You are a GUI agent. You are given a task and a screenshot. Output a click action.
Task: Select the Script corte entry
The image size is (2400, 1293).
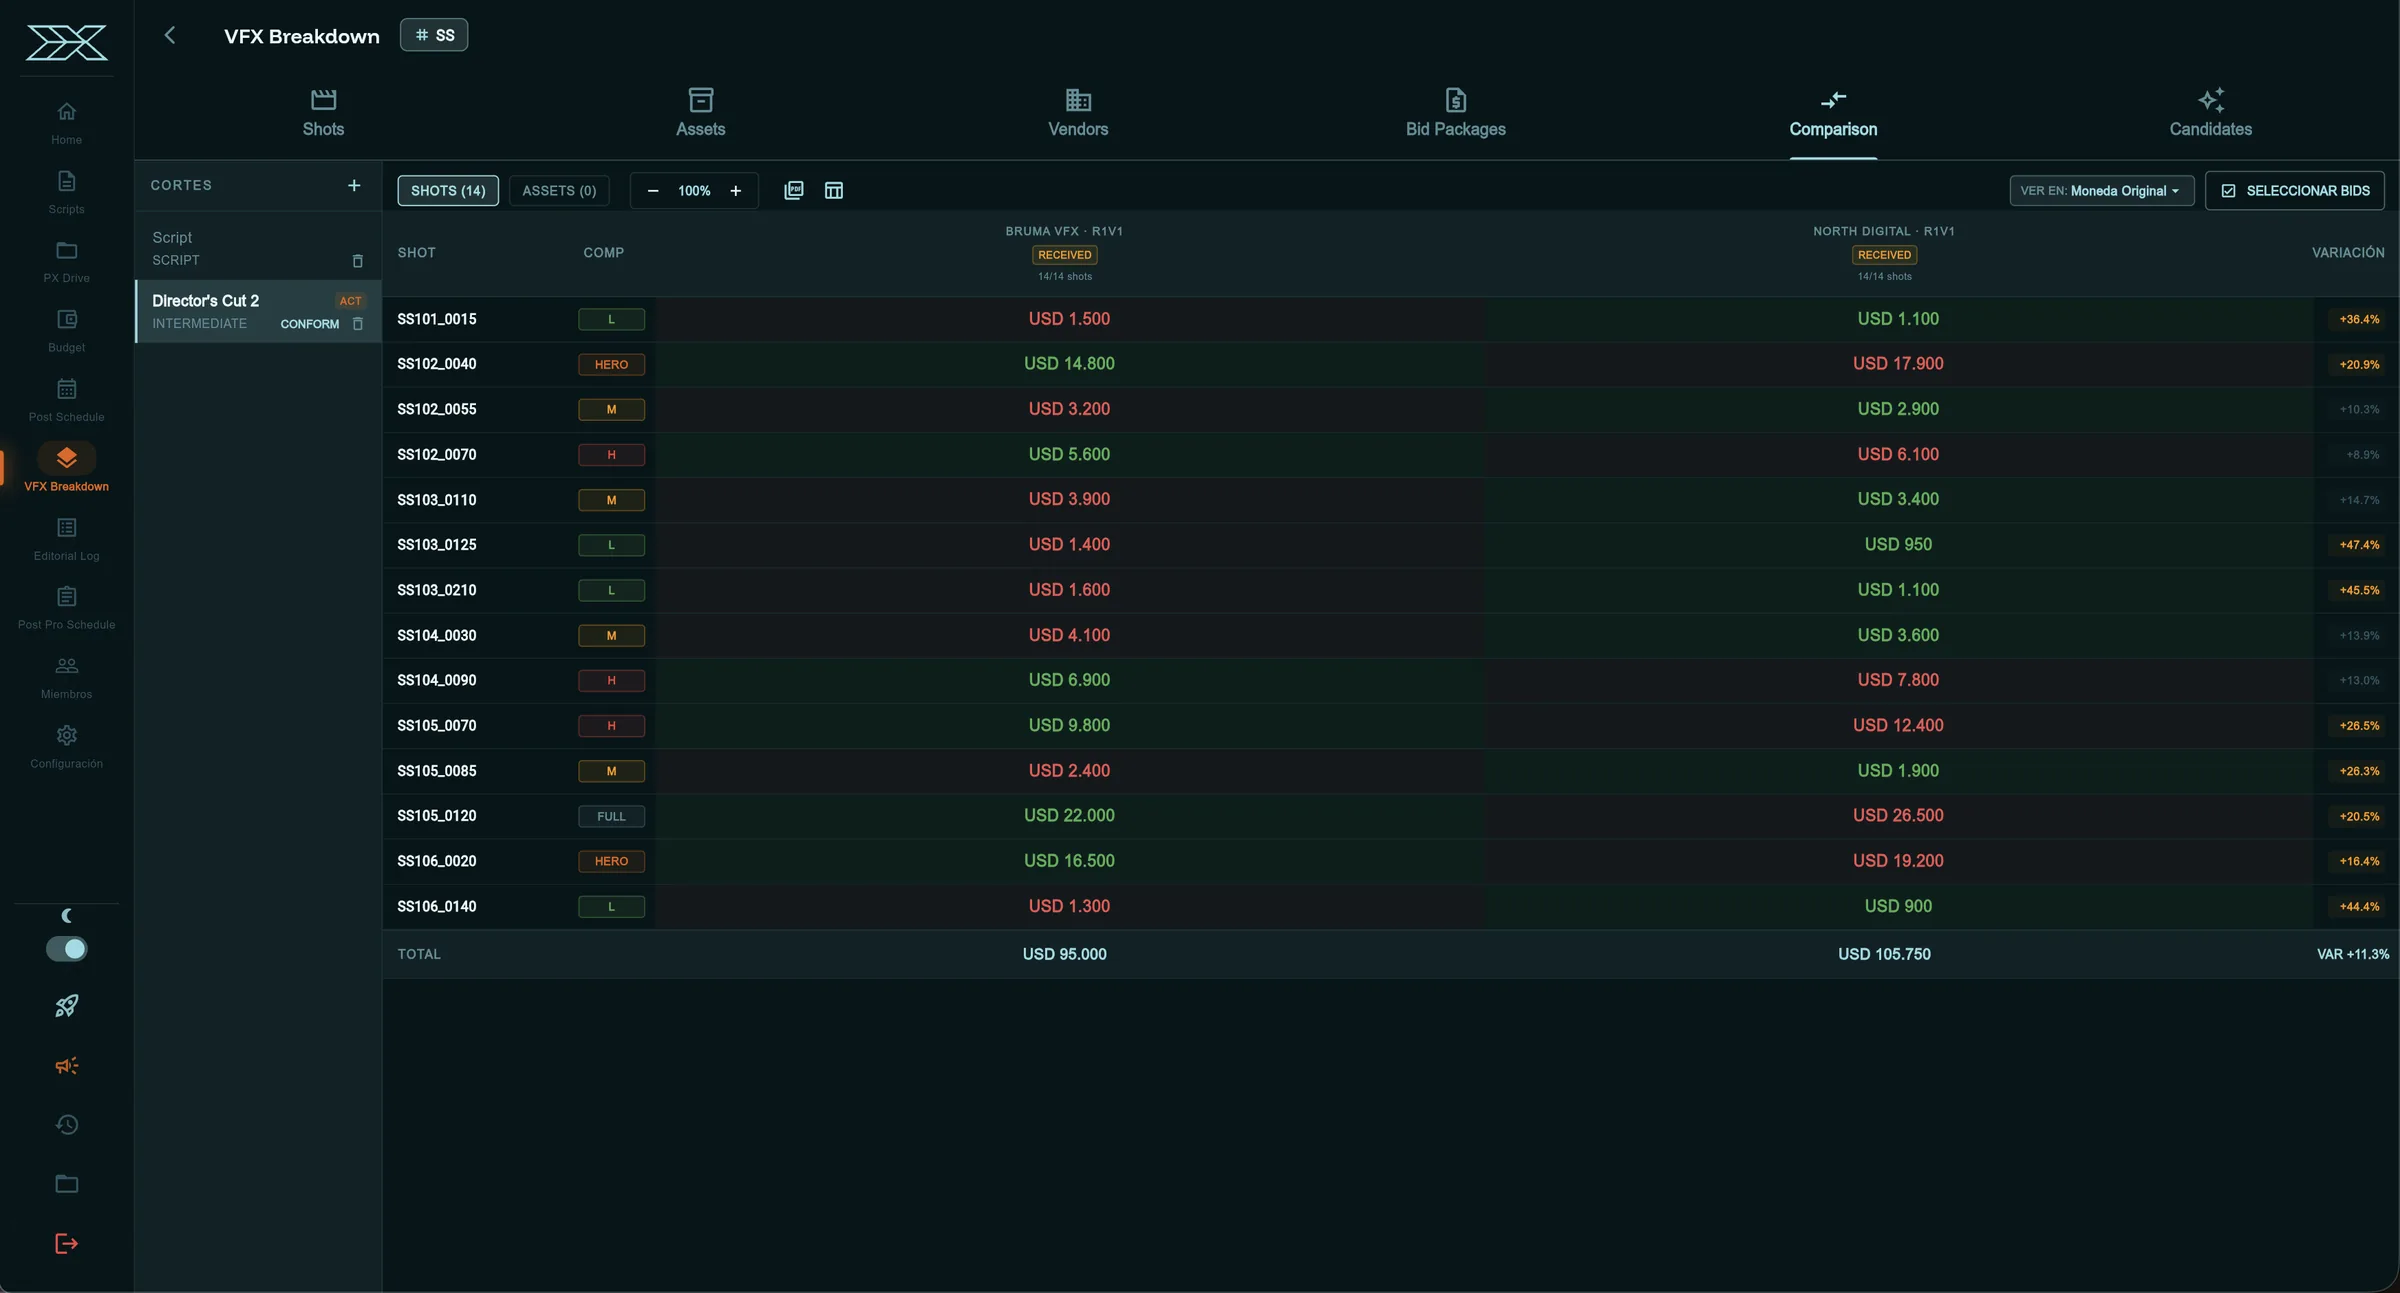coord(258,248)
